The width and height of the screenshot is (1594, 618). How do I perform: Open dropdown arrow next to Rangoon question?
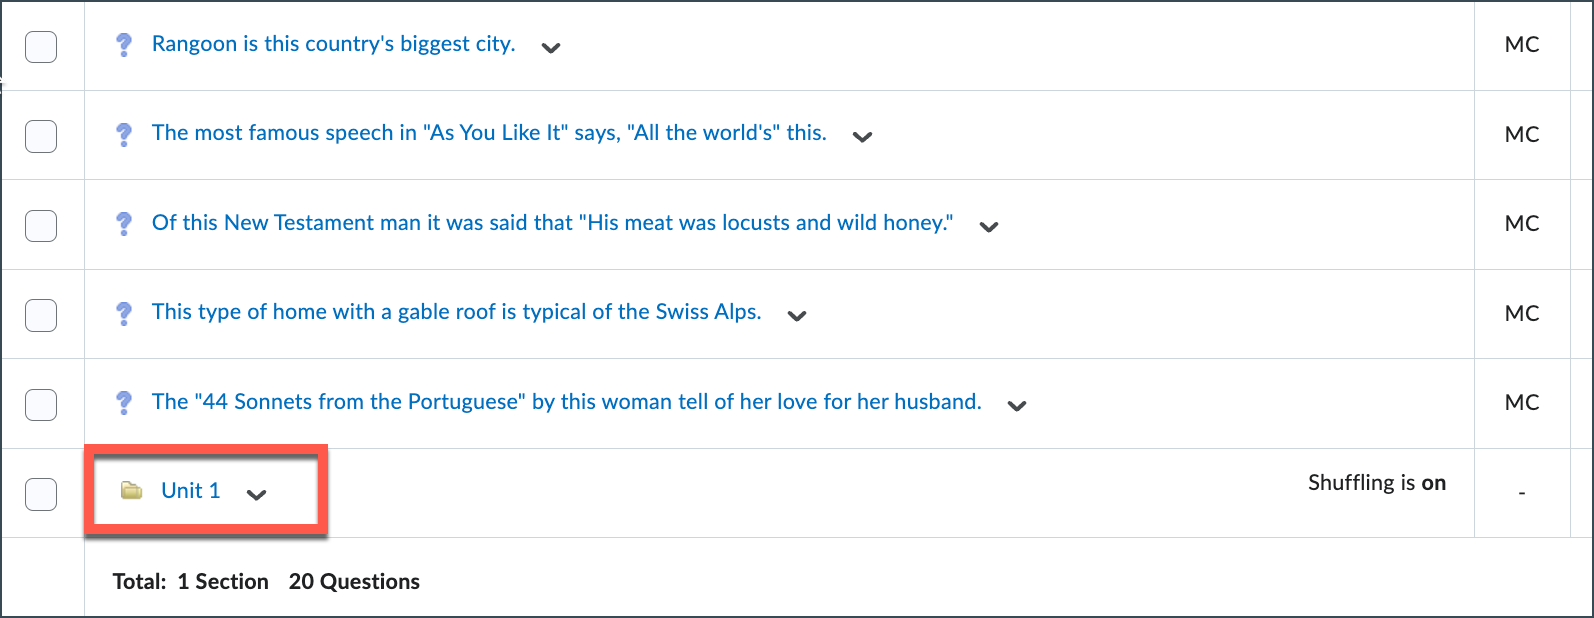(x=551, y=47)
